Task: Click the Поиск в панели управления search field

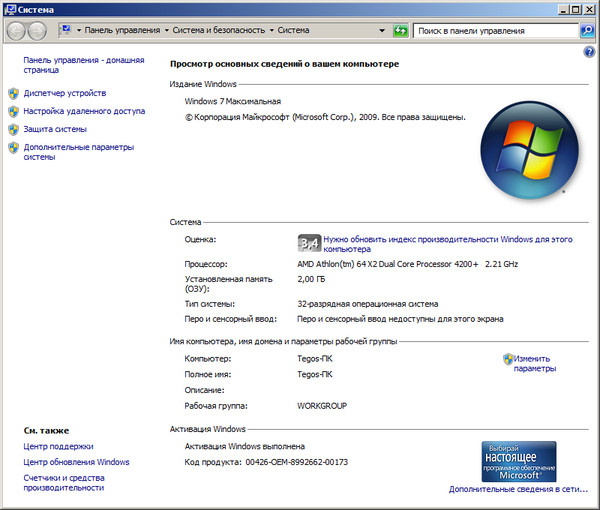Action: [496, 31]
